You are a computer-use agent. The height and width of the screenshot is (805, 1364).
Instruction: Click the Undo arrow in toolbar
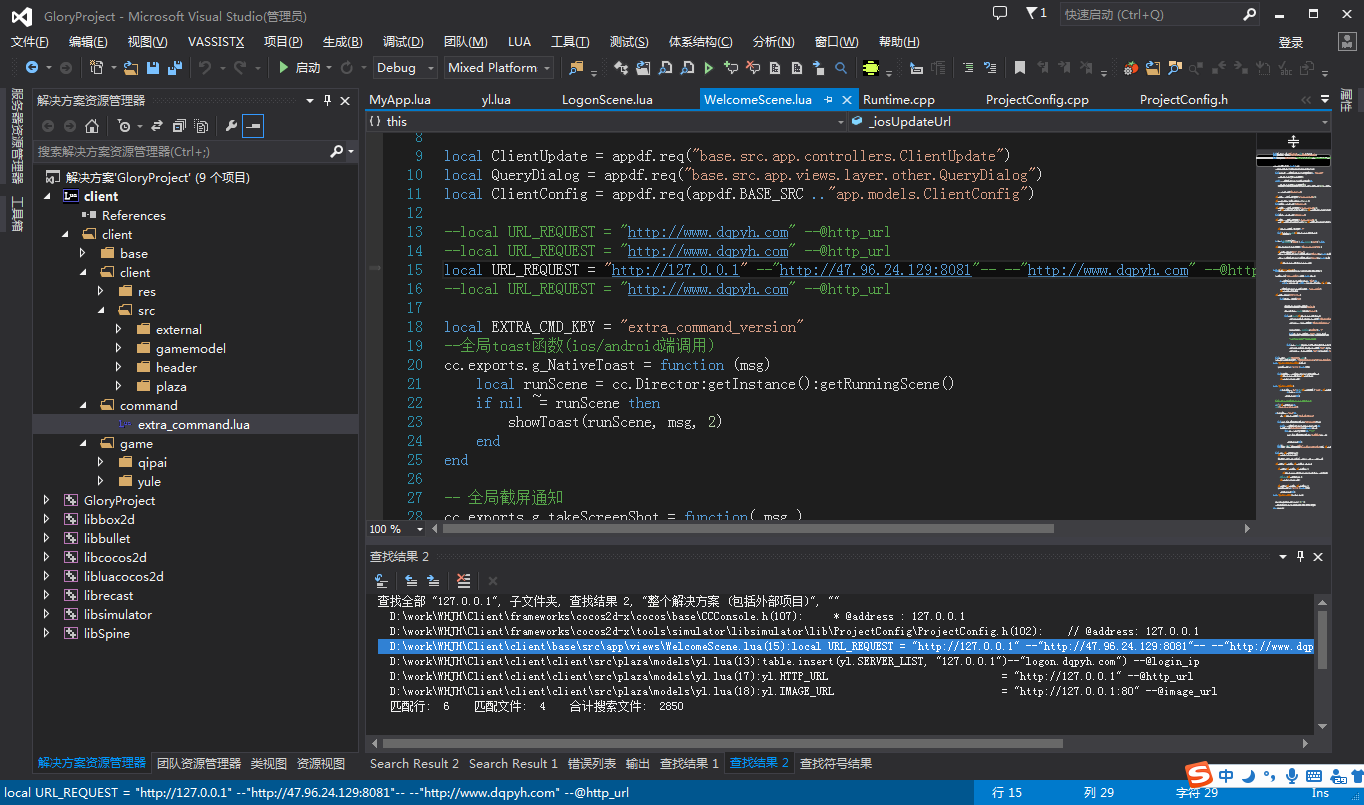(x=204, y=68)
